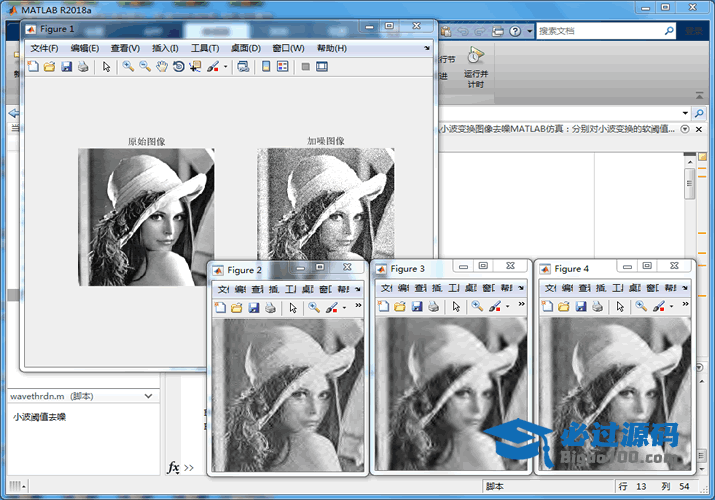This screenshot has height=500, width=715.
Task: Click the Save icon in Figure 1 toolbar
Action: pos(66,67)
